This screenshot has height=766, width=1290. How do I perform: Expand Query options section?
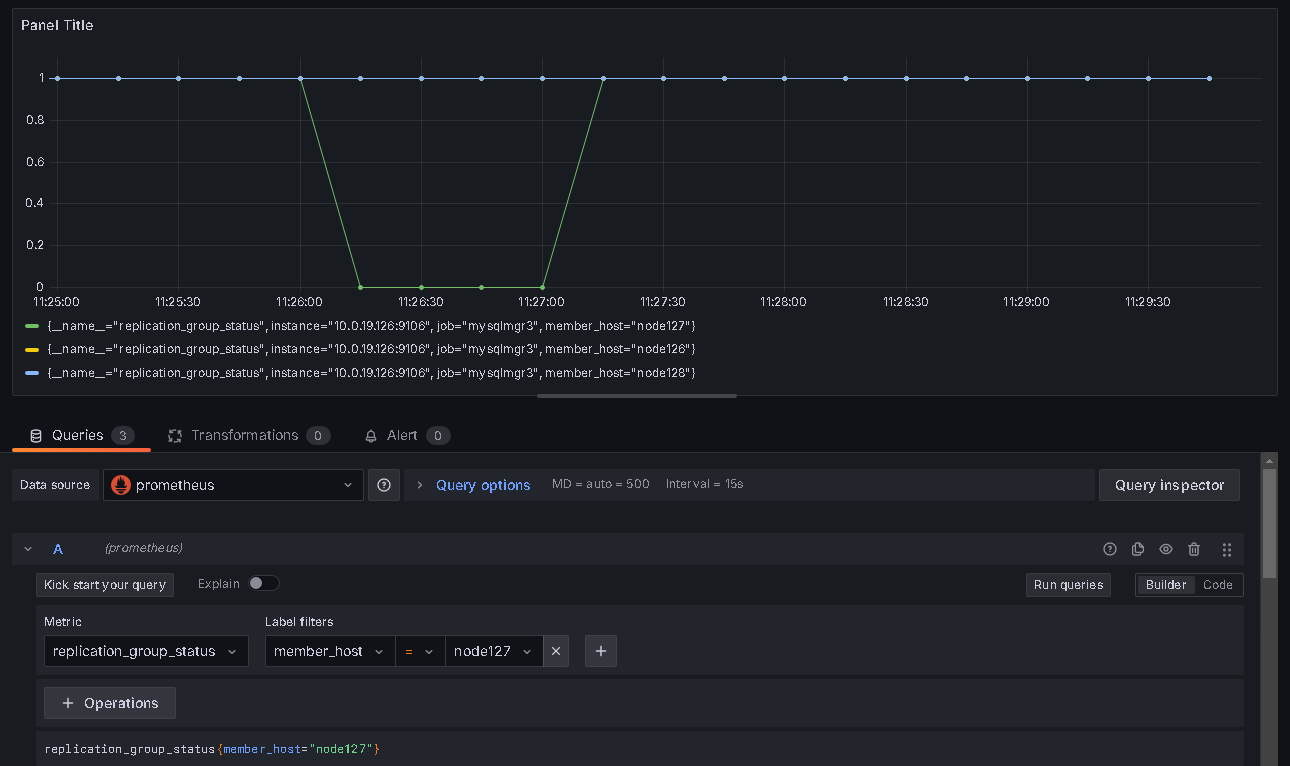(x=482, y=485)
